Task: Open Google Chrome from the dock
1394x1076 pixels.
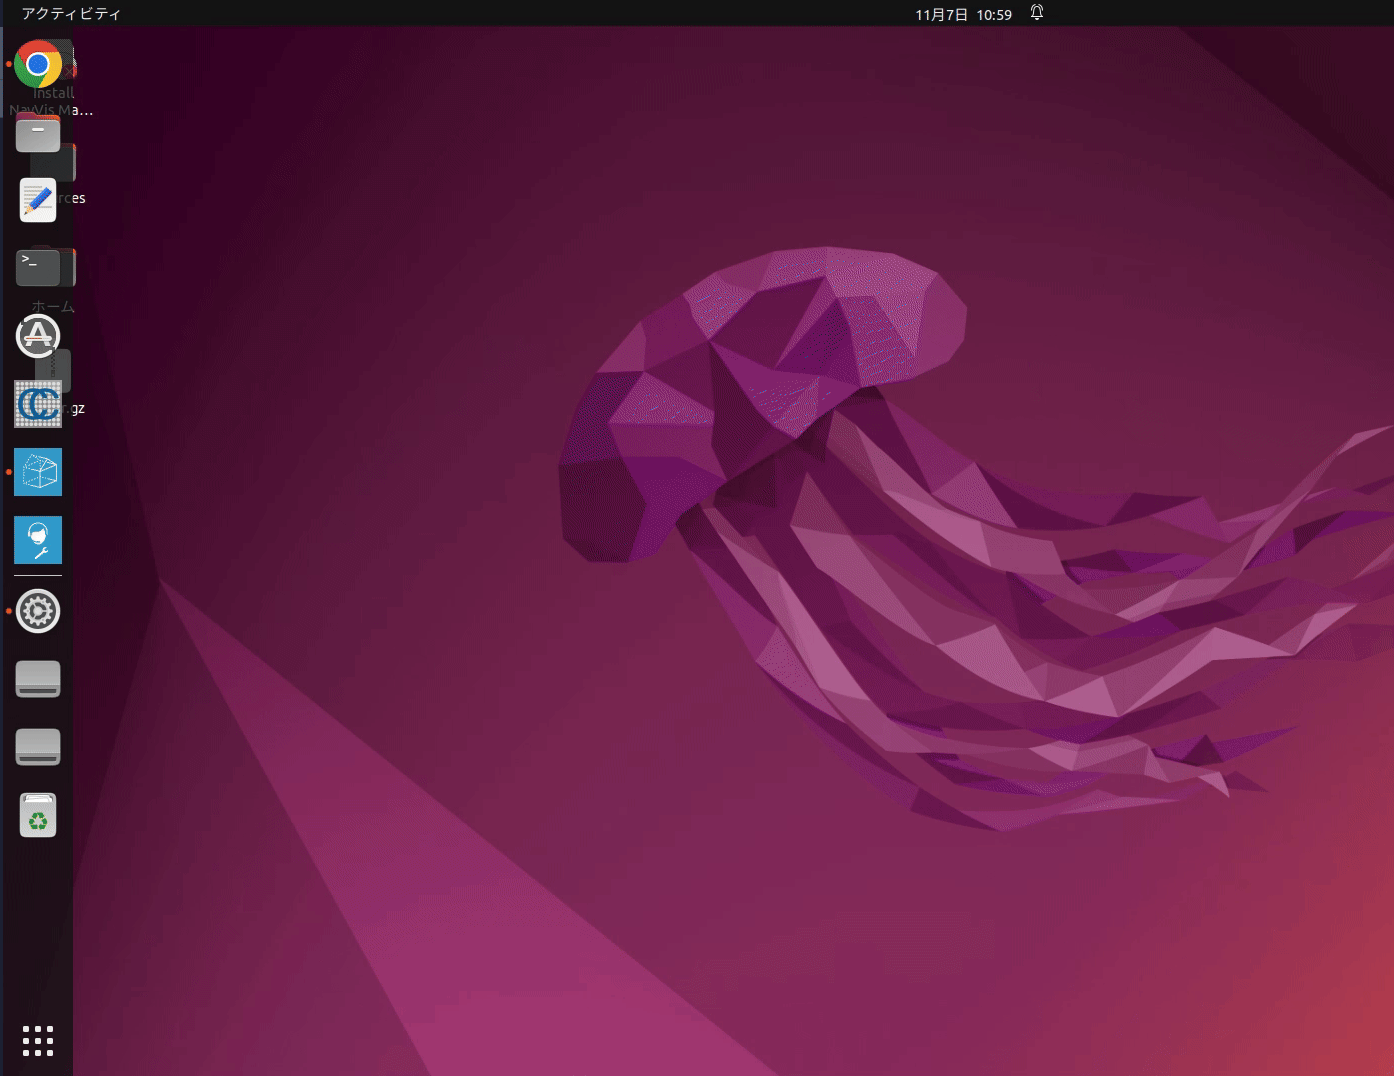Action: point(38,64)
